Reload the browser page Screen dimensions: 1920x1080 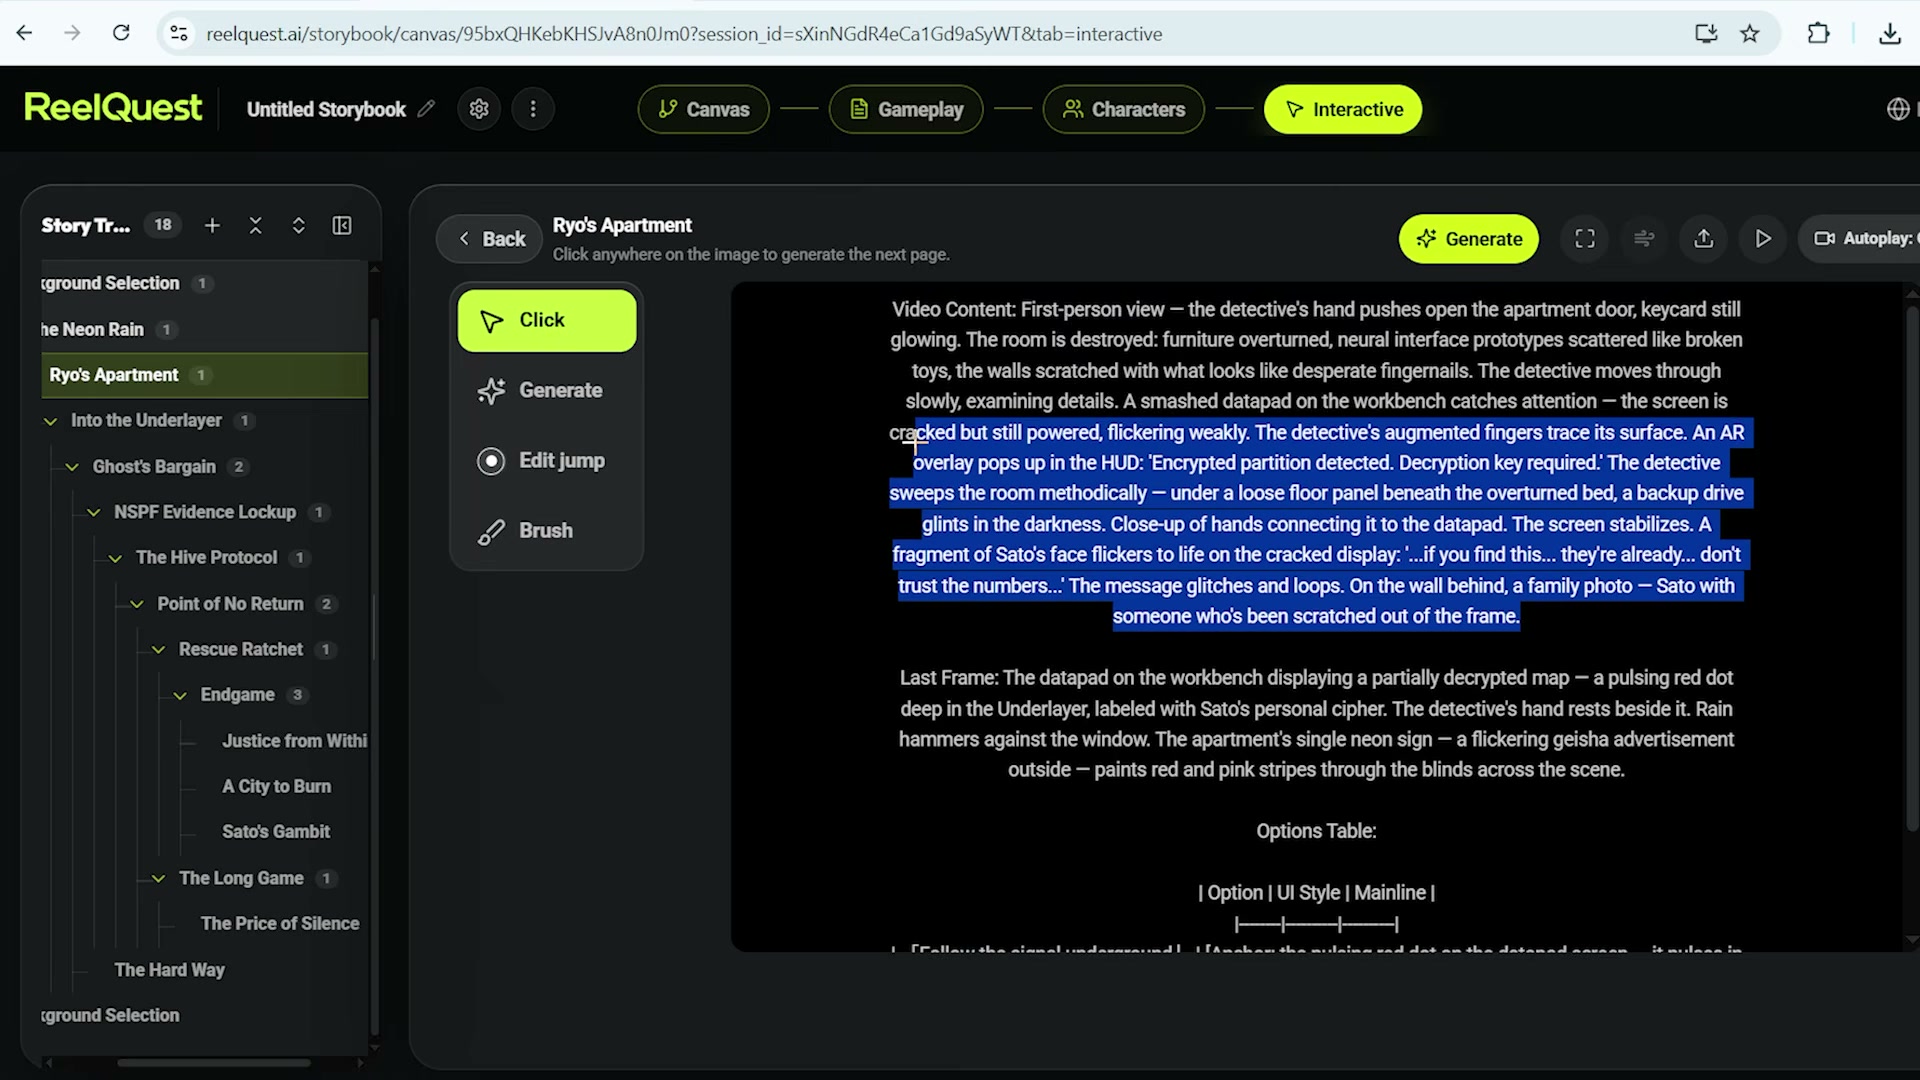pyautogui.click(x=121, y=33)
